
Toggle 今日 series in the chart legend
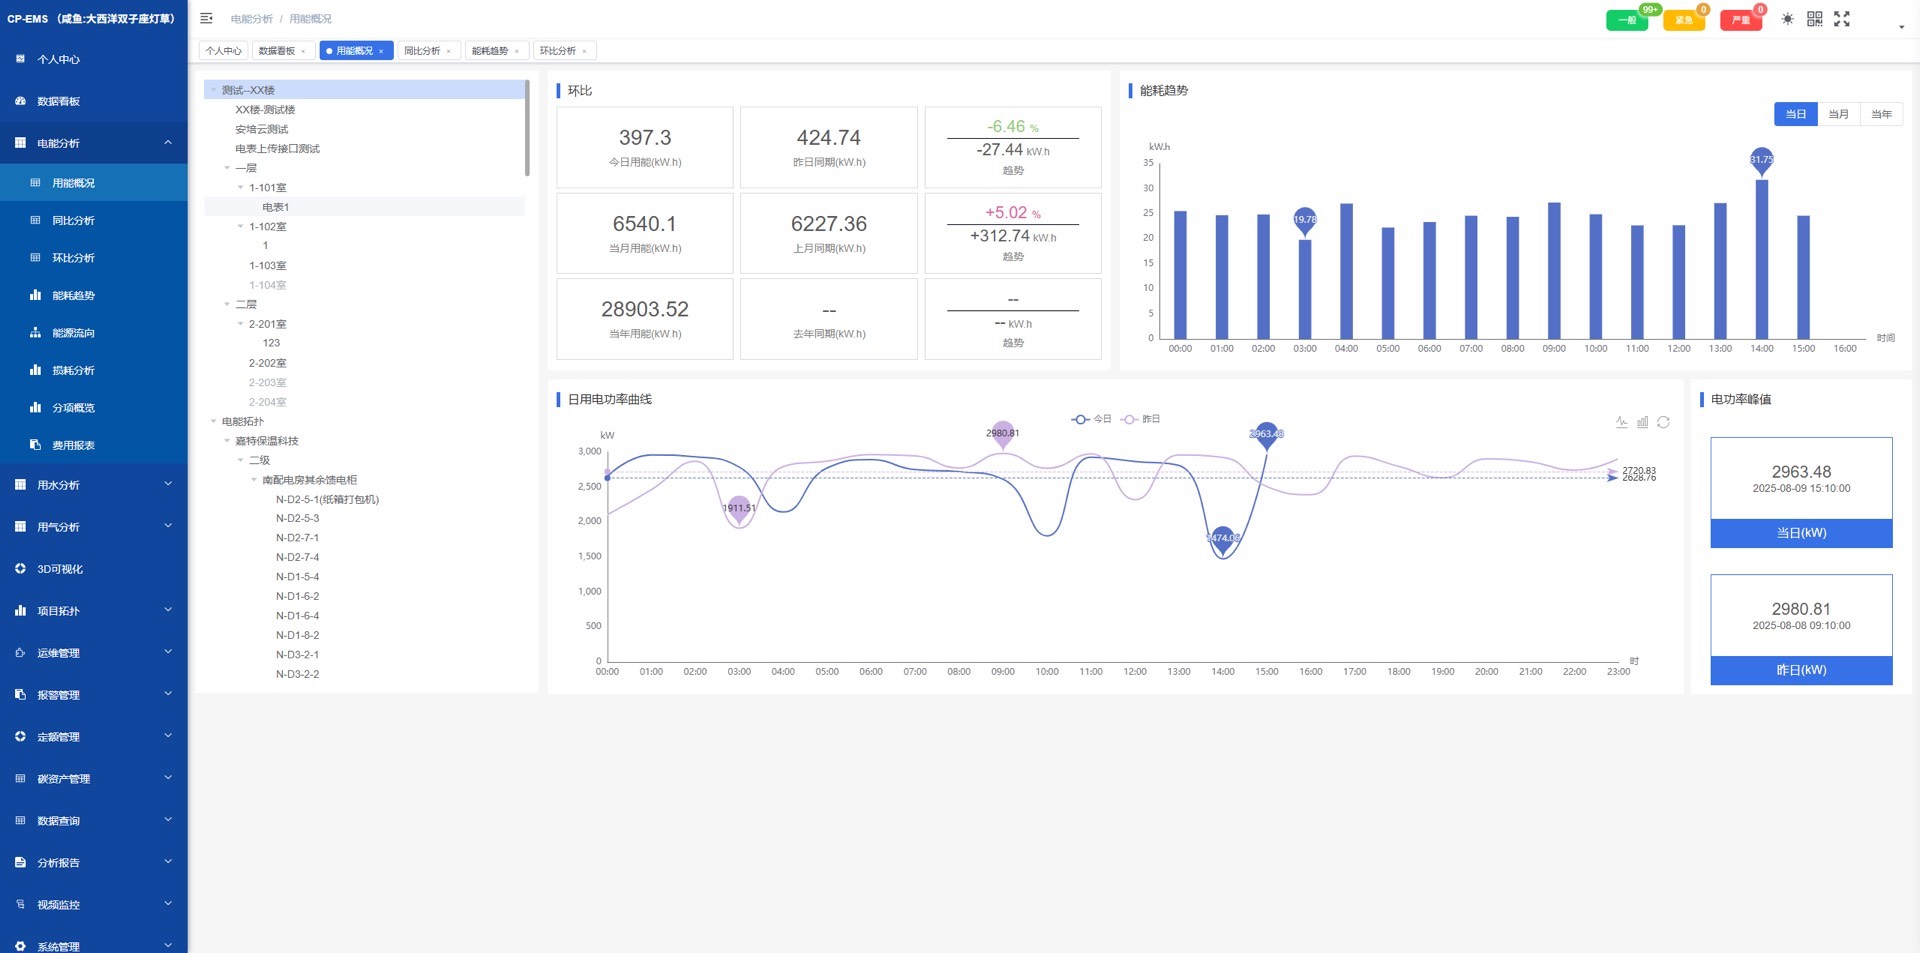coord(1091,419)
